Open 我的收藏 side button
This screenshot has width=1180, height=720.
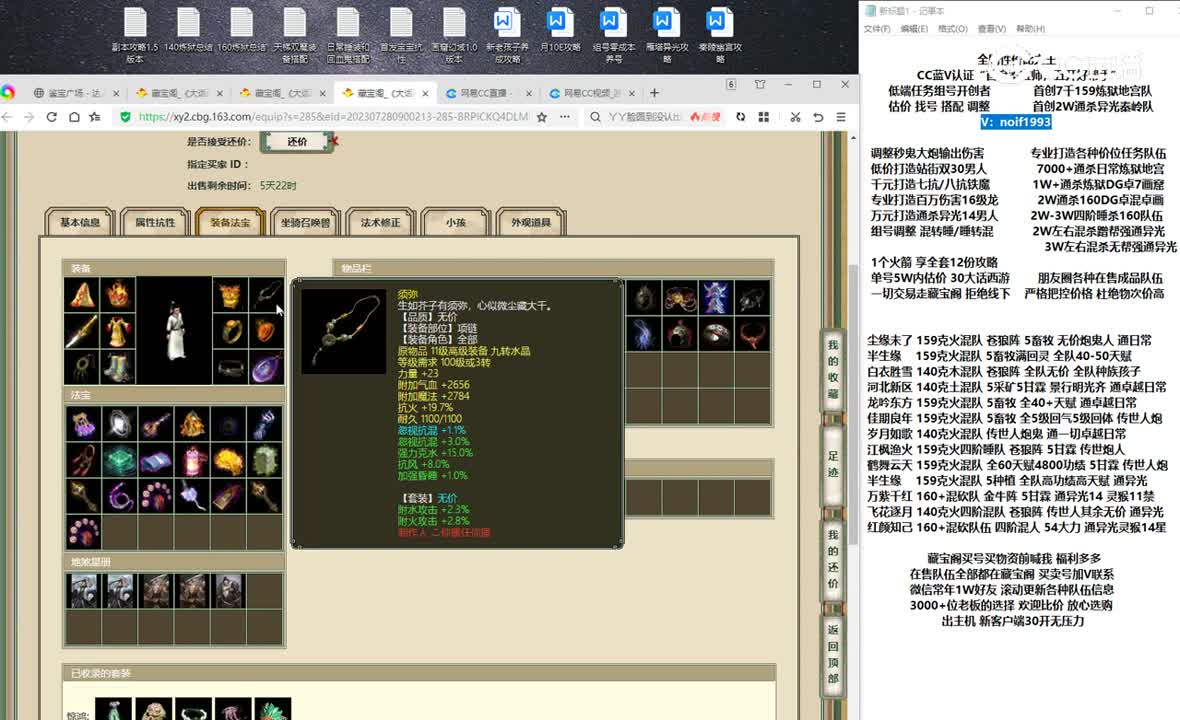click(x=833, y=369)
